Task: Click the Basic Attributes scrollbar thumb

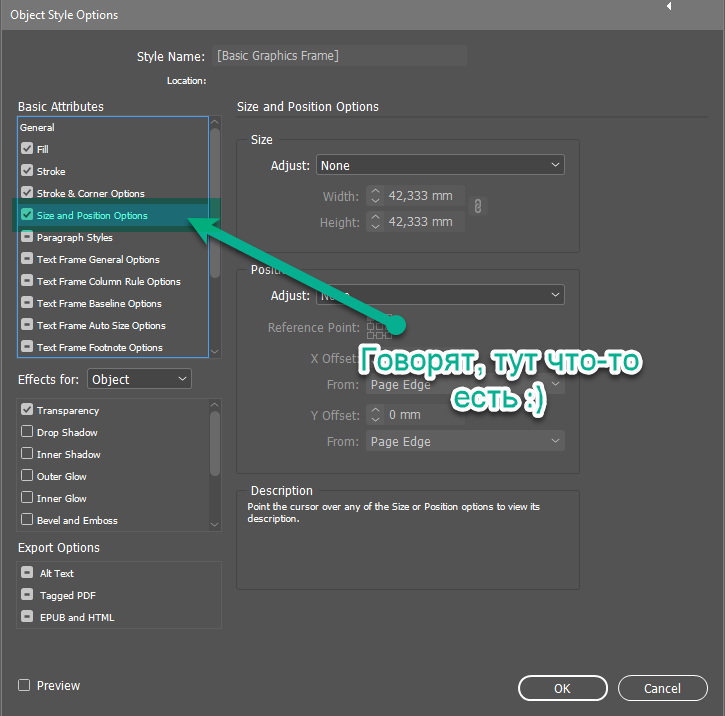Action: coord(215,202)
